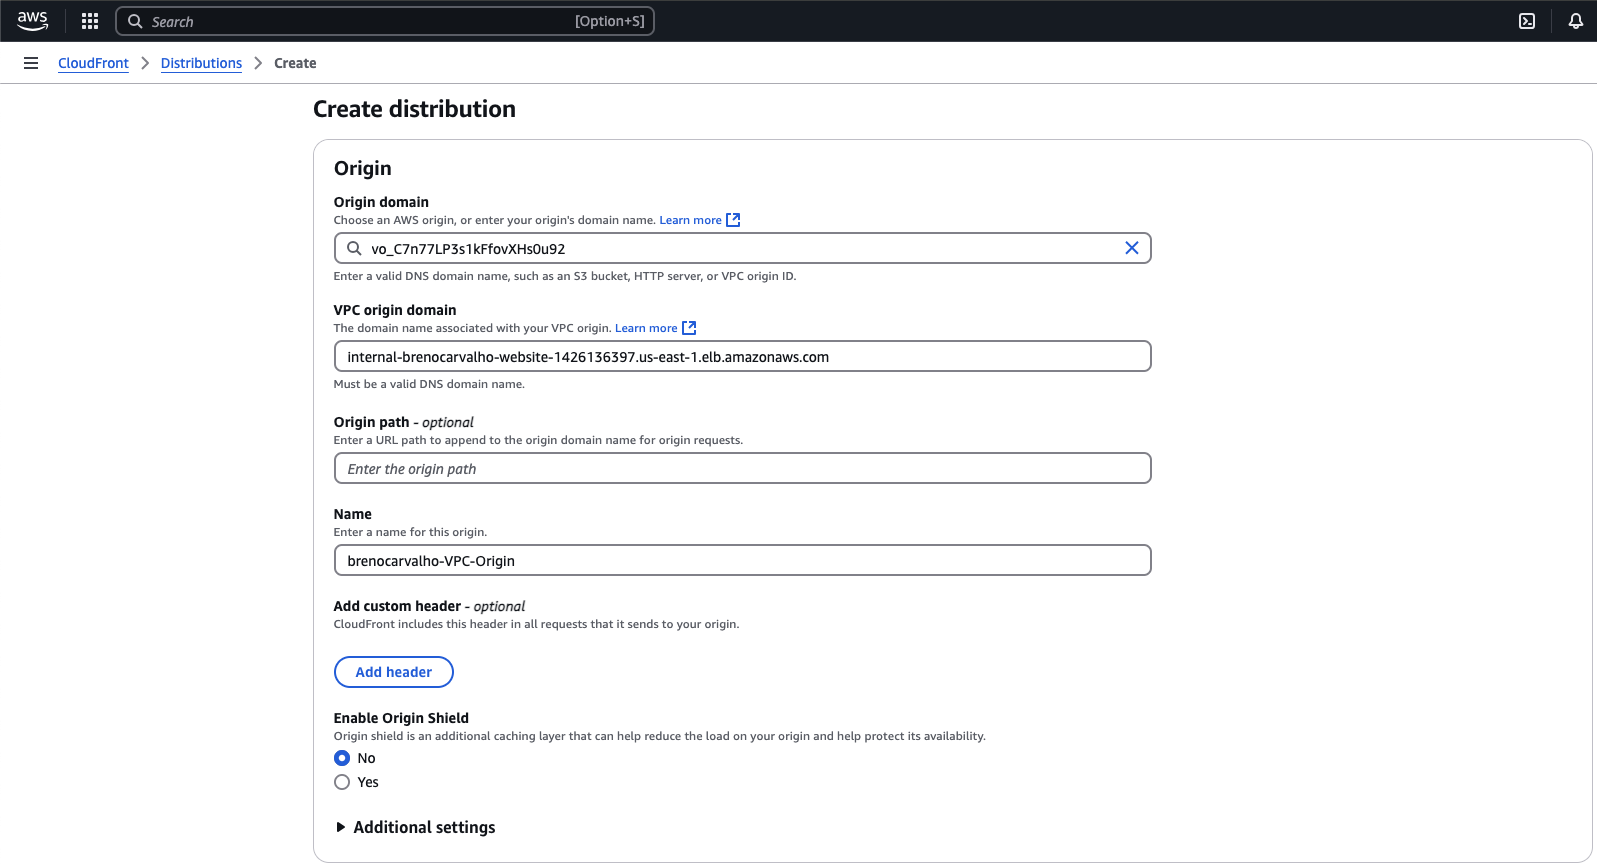Open the AWS services grid menu

pos(90,21)
